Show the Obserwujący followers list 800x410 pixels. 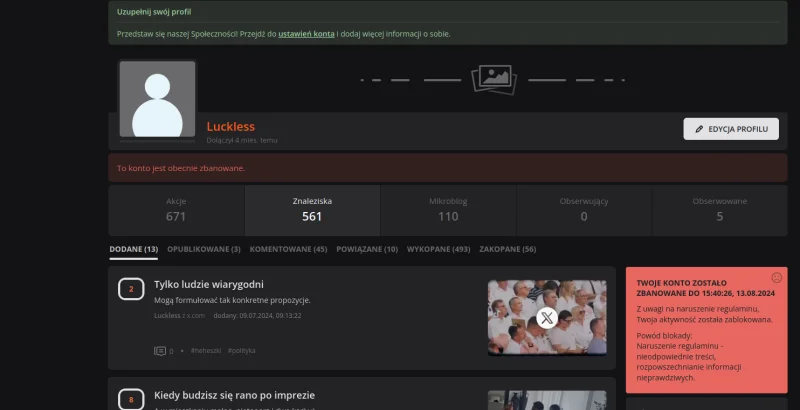click(x=584, y=209)
